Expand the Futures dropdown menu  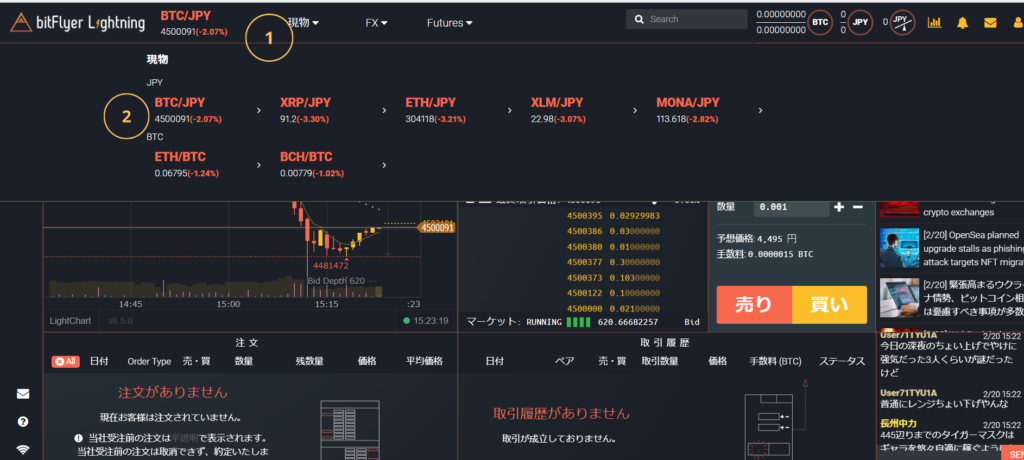click(x=450, y=23)
